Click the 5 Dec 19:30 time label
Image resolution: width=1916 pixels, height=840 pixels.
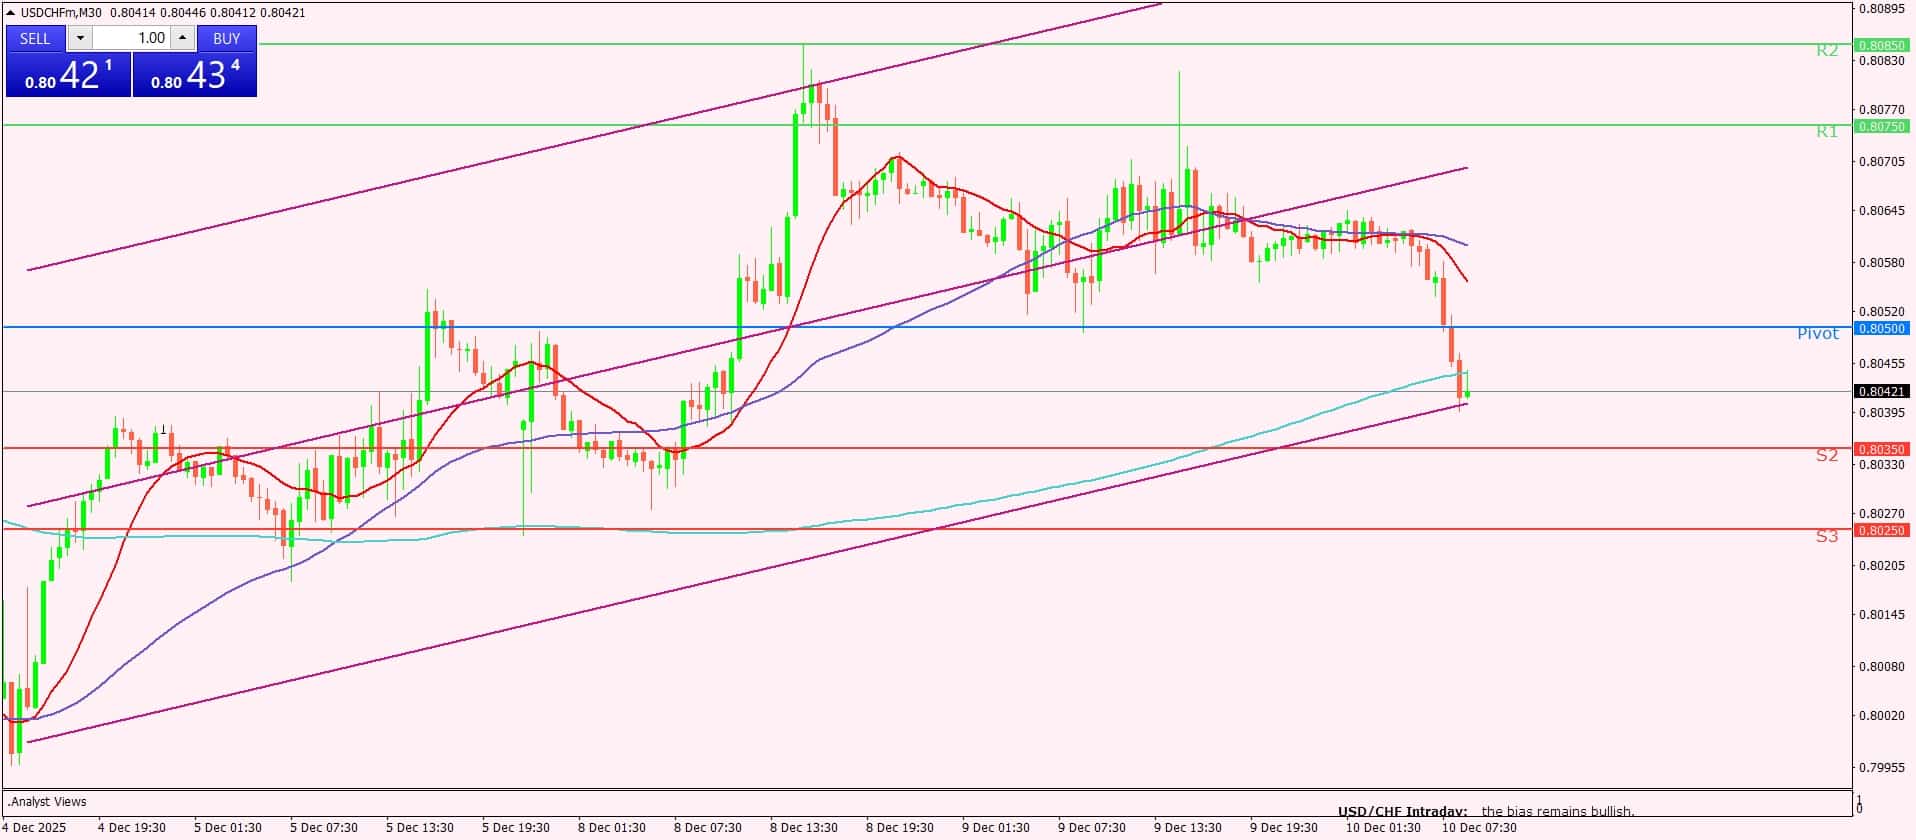coord(516,827)
